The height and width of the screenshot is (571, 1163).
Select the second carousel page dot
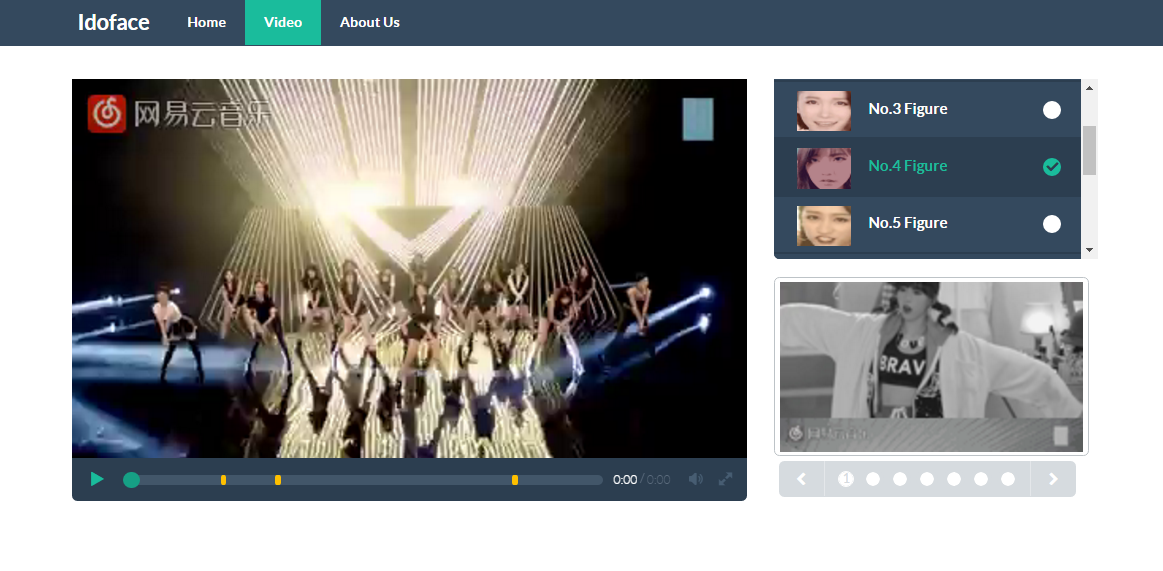pos(873,479)
